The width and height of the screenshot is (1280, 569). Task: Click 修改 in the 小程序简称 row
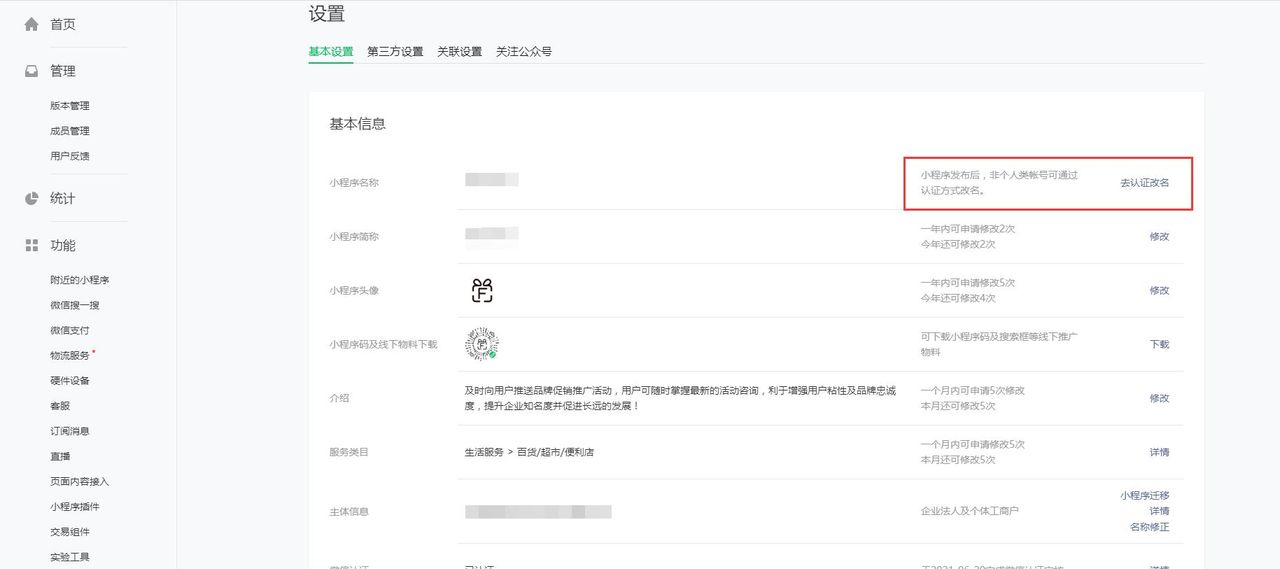(1159, 237)
